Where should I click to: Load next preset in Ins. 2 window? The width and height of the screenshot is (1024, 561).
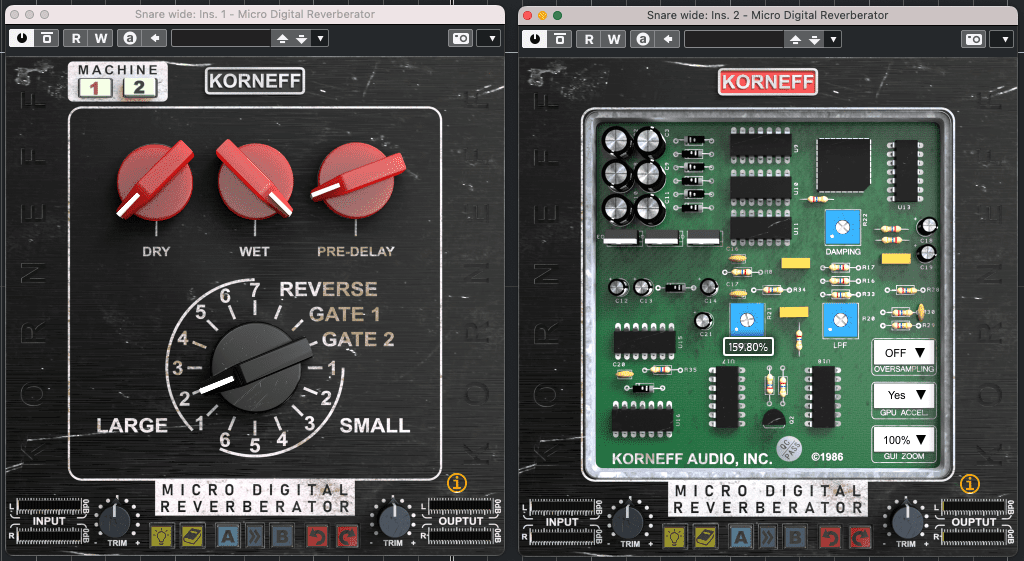814,39
